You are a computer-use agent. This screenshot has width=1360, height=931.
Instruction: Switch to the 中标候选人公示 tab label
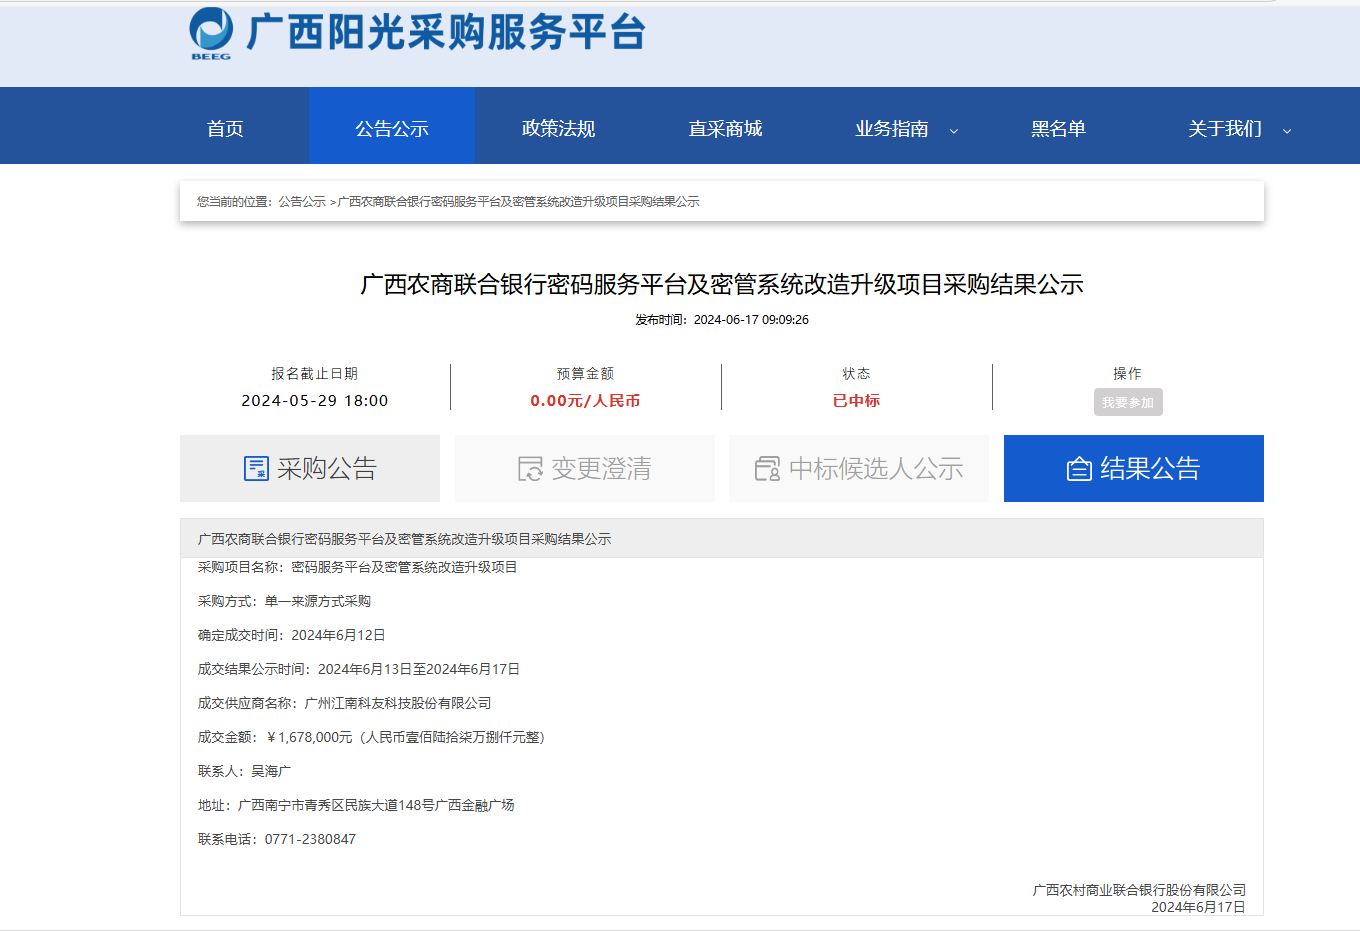pos(876,468)
